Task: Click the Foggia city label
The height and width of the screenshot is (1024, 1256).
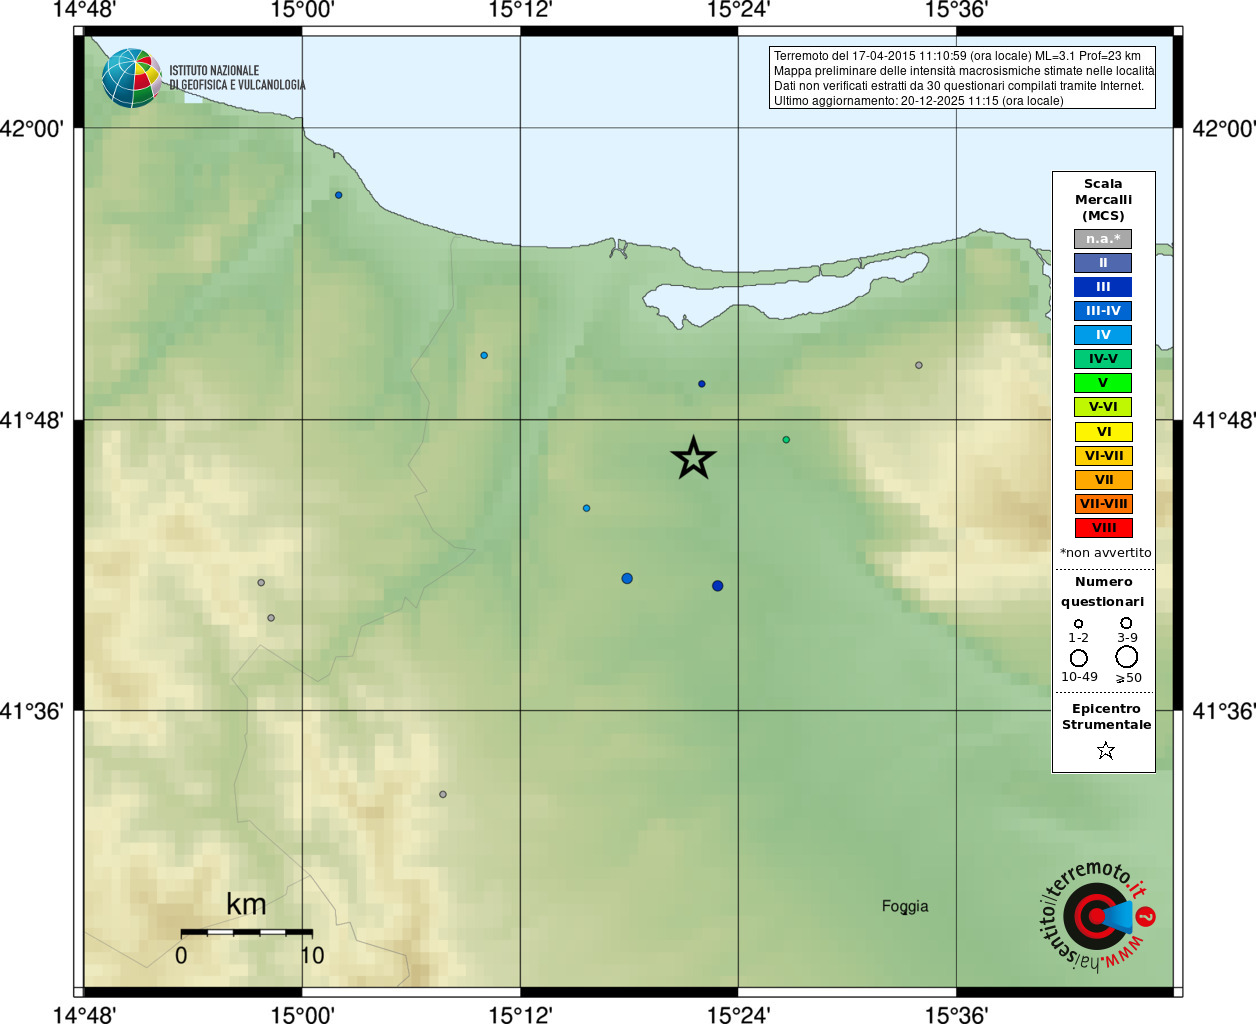Action: click(x=905, y=906)
